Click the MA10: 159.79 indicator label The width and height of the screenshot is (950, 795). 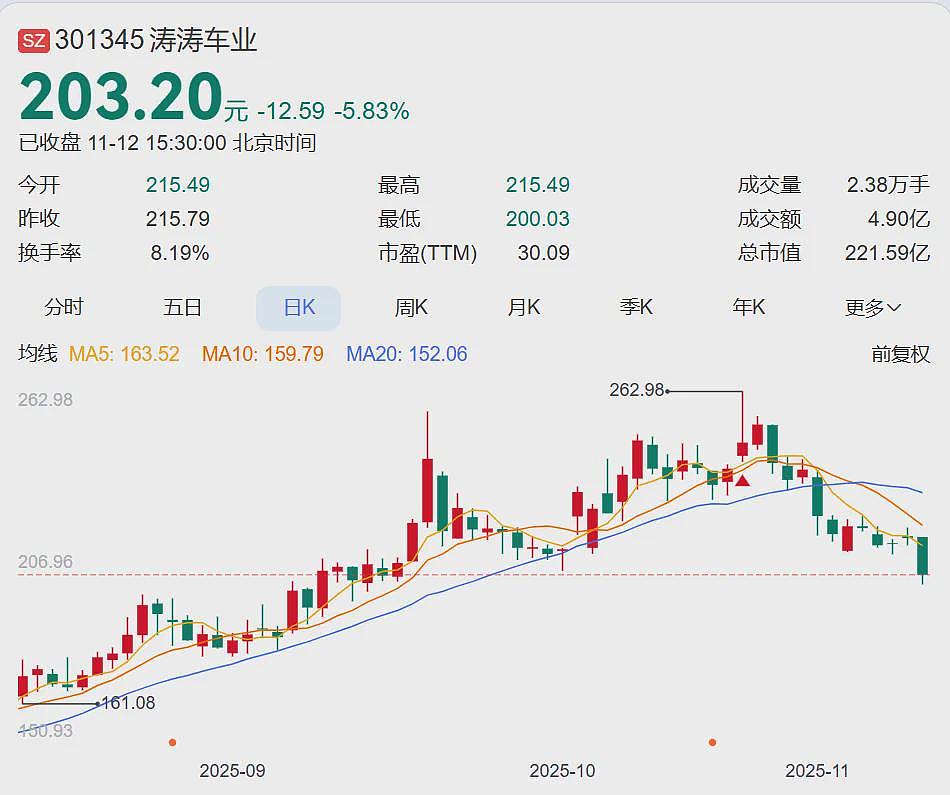pos(263,354)
